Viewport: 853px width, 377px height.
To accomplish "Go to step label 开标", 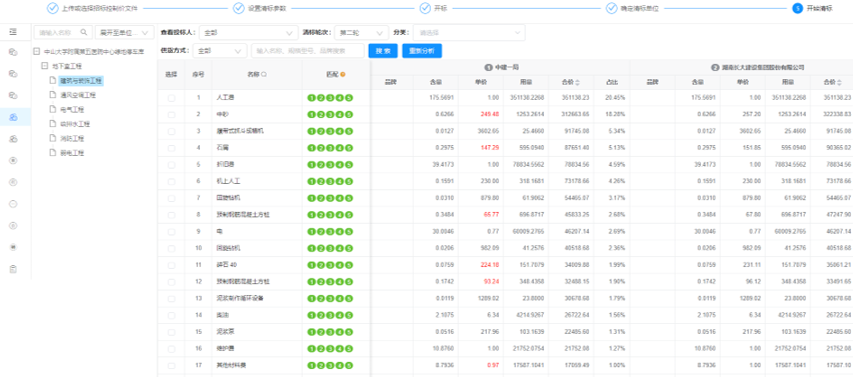I will click(441, 9).
